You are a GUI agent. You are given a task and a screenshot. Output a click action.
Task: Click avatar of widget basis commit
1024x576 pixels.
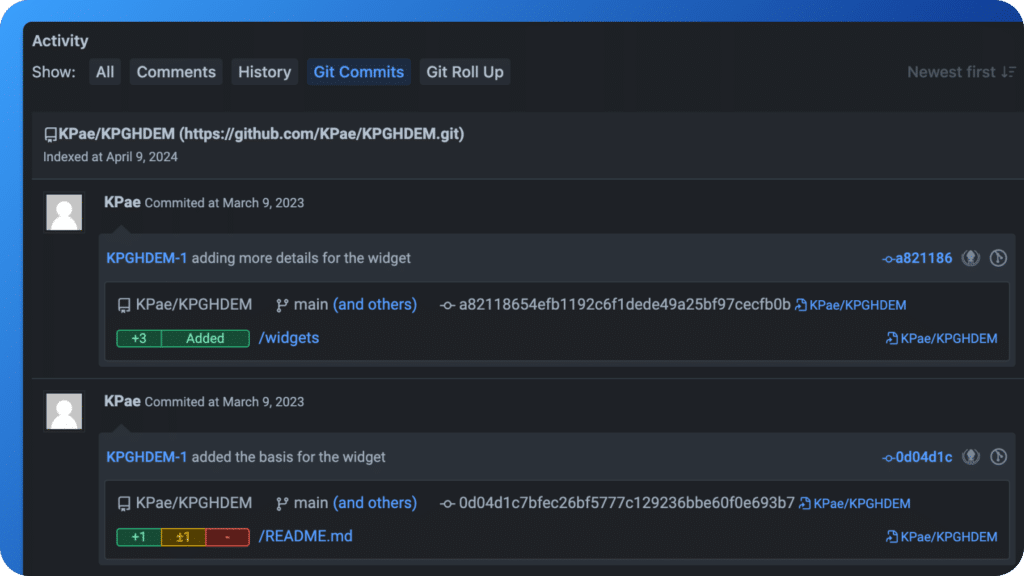(64, 411)
